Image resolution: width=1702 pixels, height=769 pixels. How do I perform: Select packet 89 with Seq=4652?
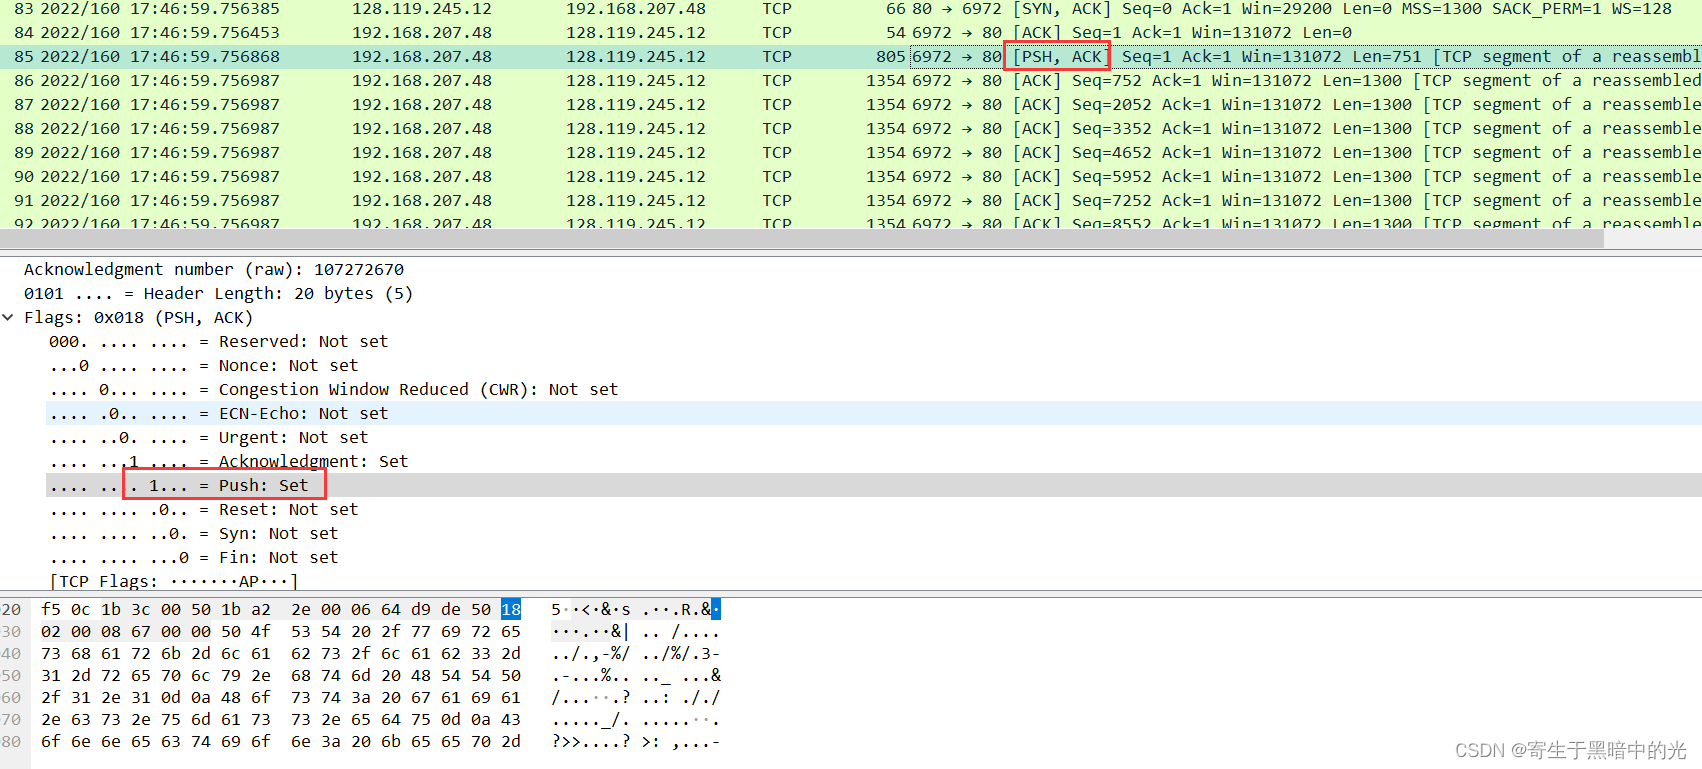click(x=851, y=153)
